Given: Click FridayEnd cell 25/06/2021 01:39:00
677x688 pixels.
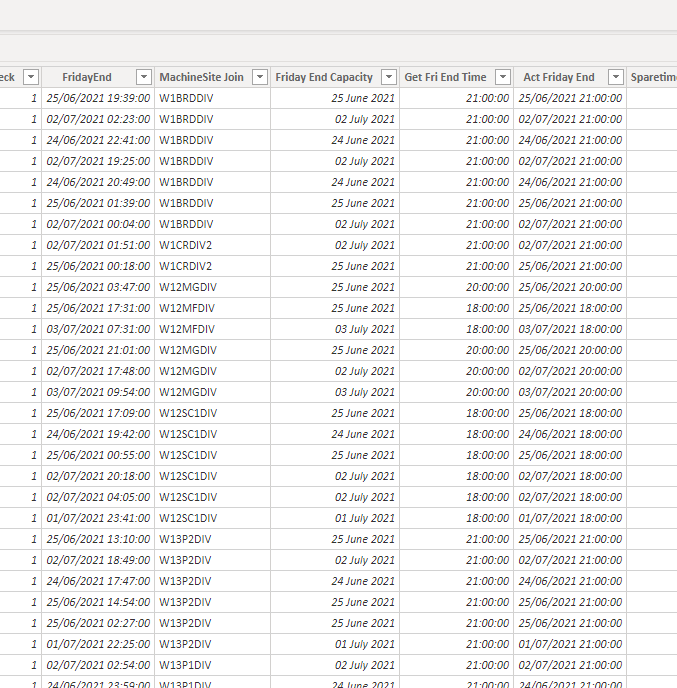Looking at the screenshot, I should click(98, 203).
